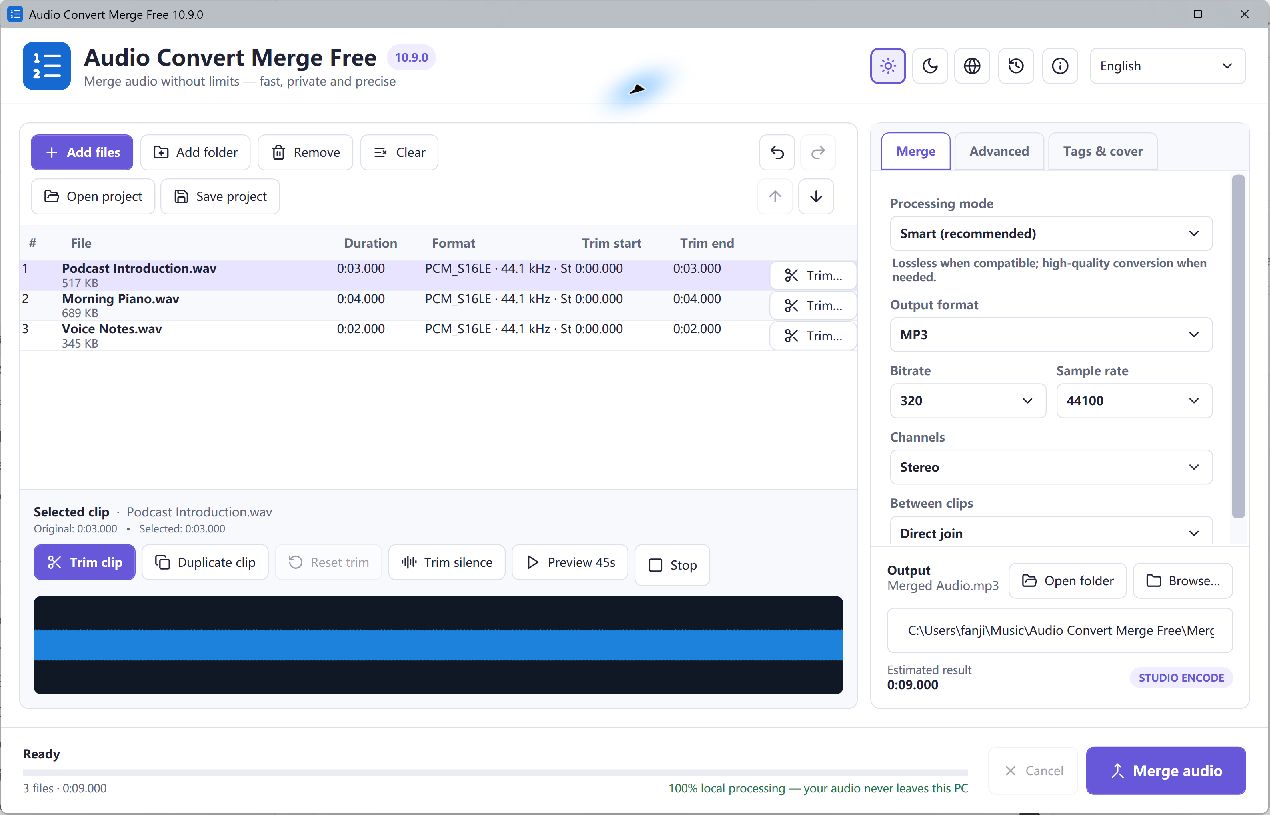The height and width of the screenshot is (815, 1270).
Task: Switch to the Tags & cover tab
Action: pyautogui.click(x=1102, y=151)
